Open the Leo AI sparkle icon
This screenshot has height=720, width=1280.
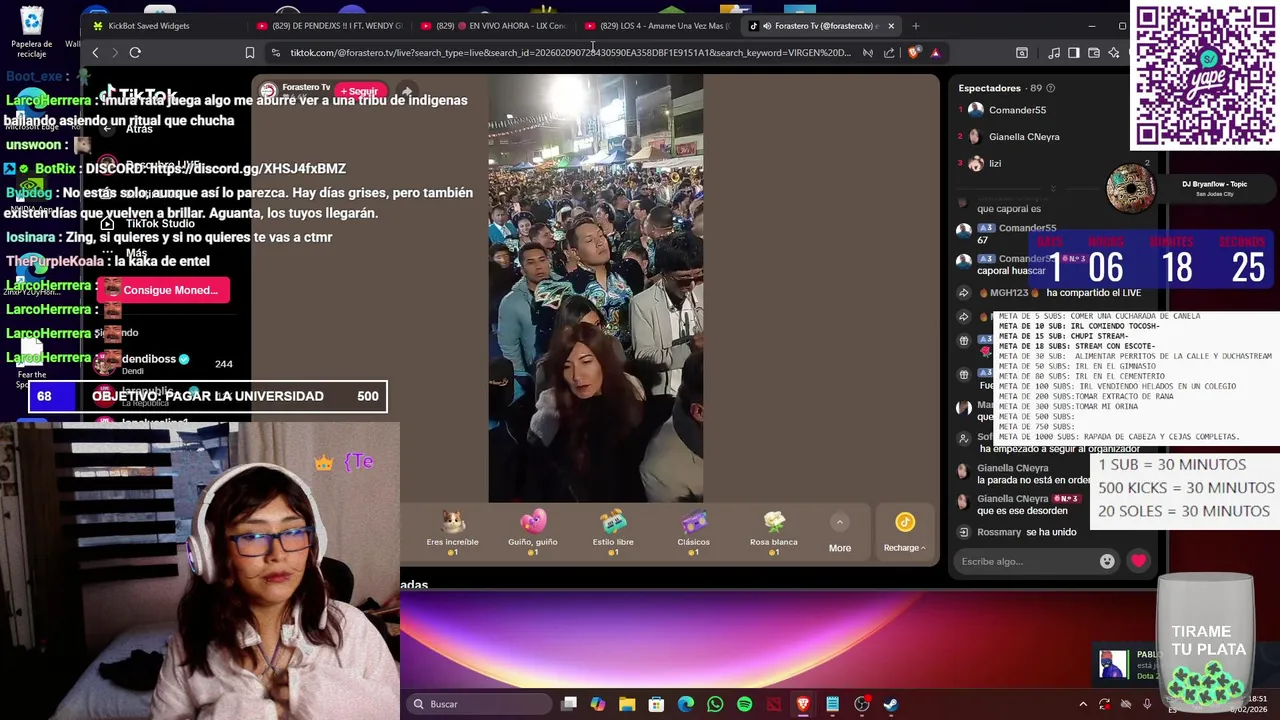[x=1113, y=53]
